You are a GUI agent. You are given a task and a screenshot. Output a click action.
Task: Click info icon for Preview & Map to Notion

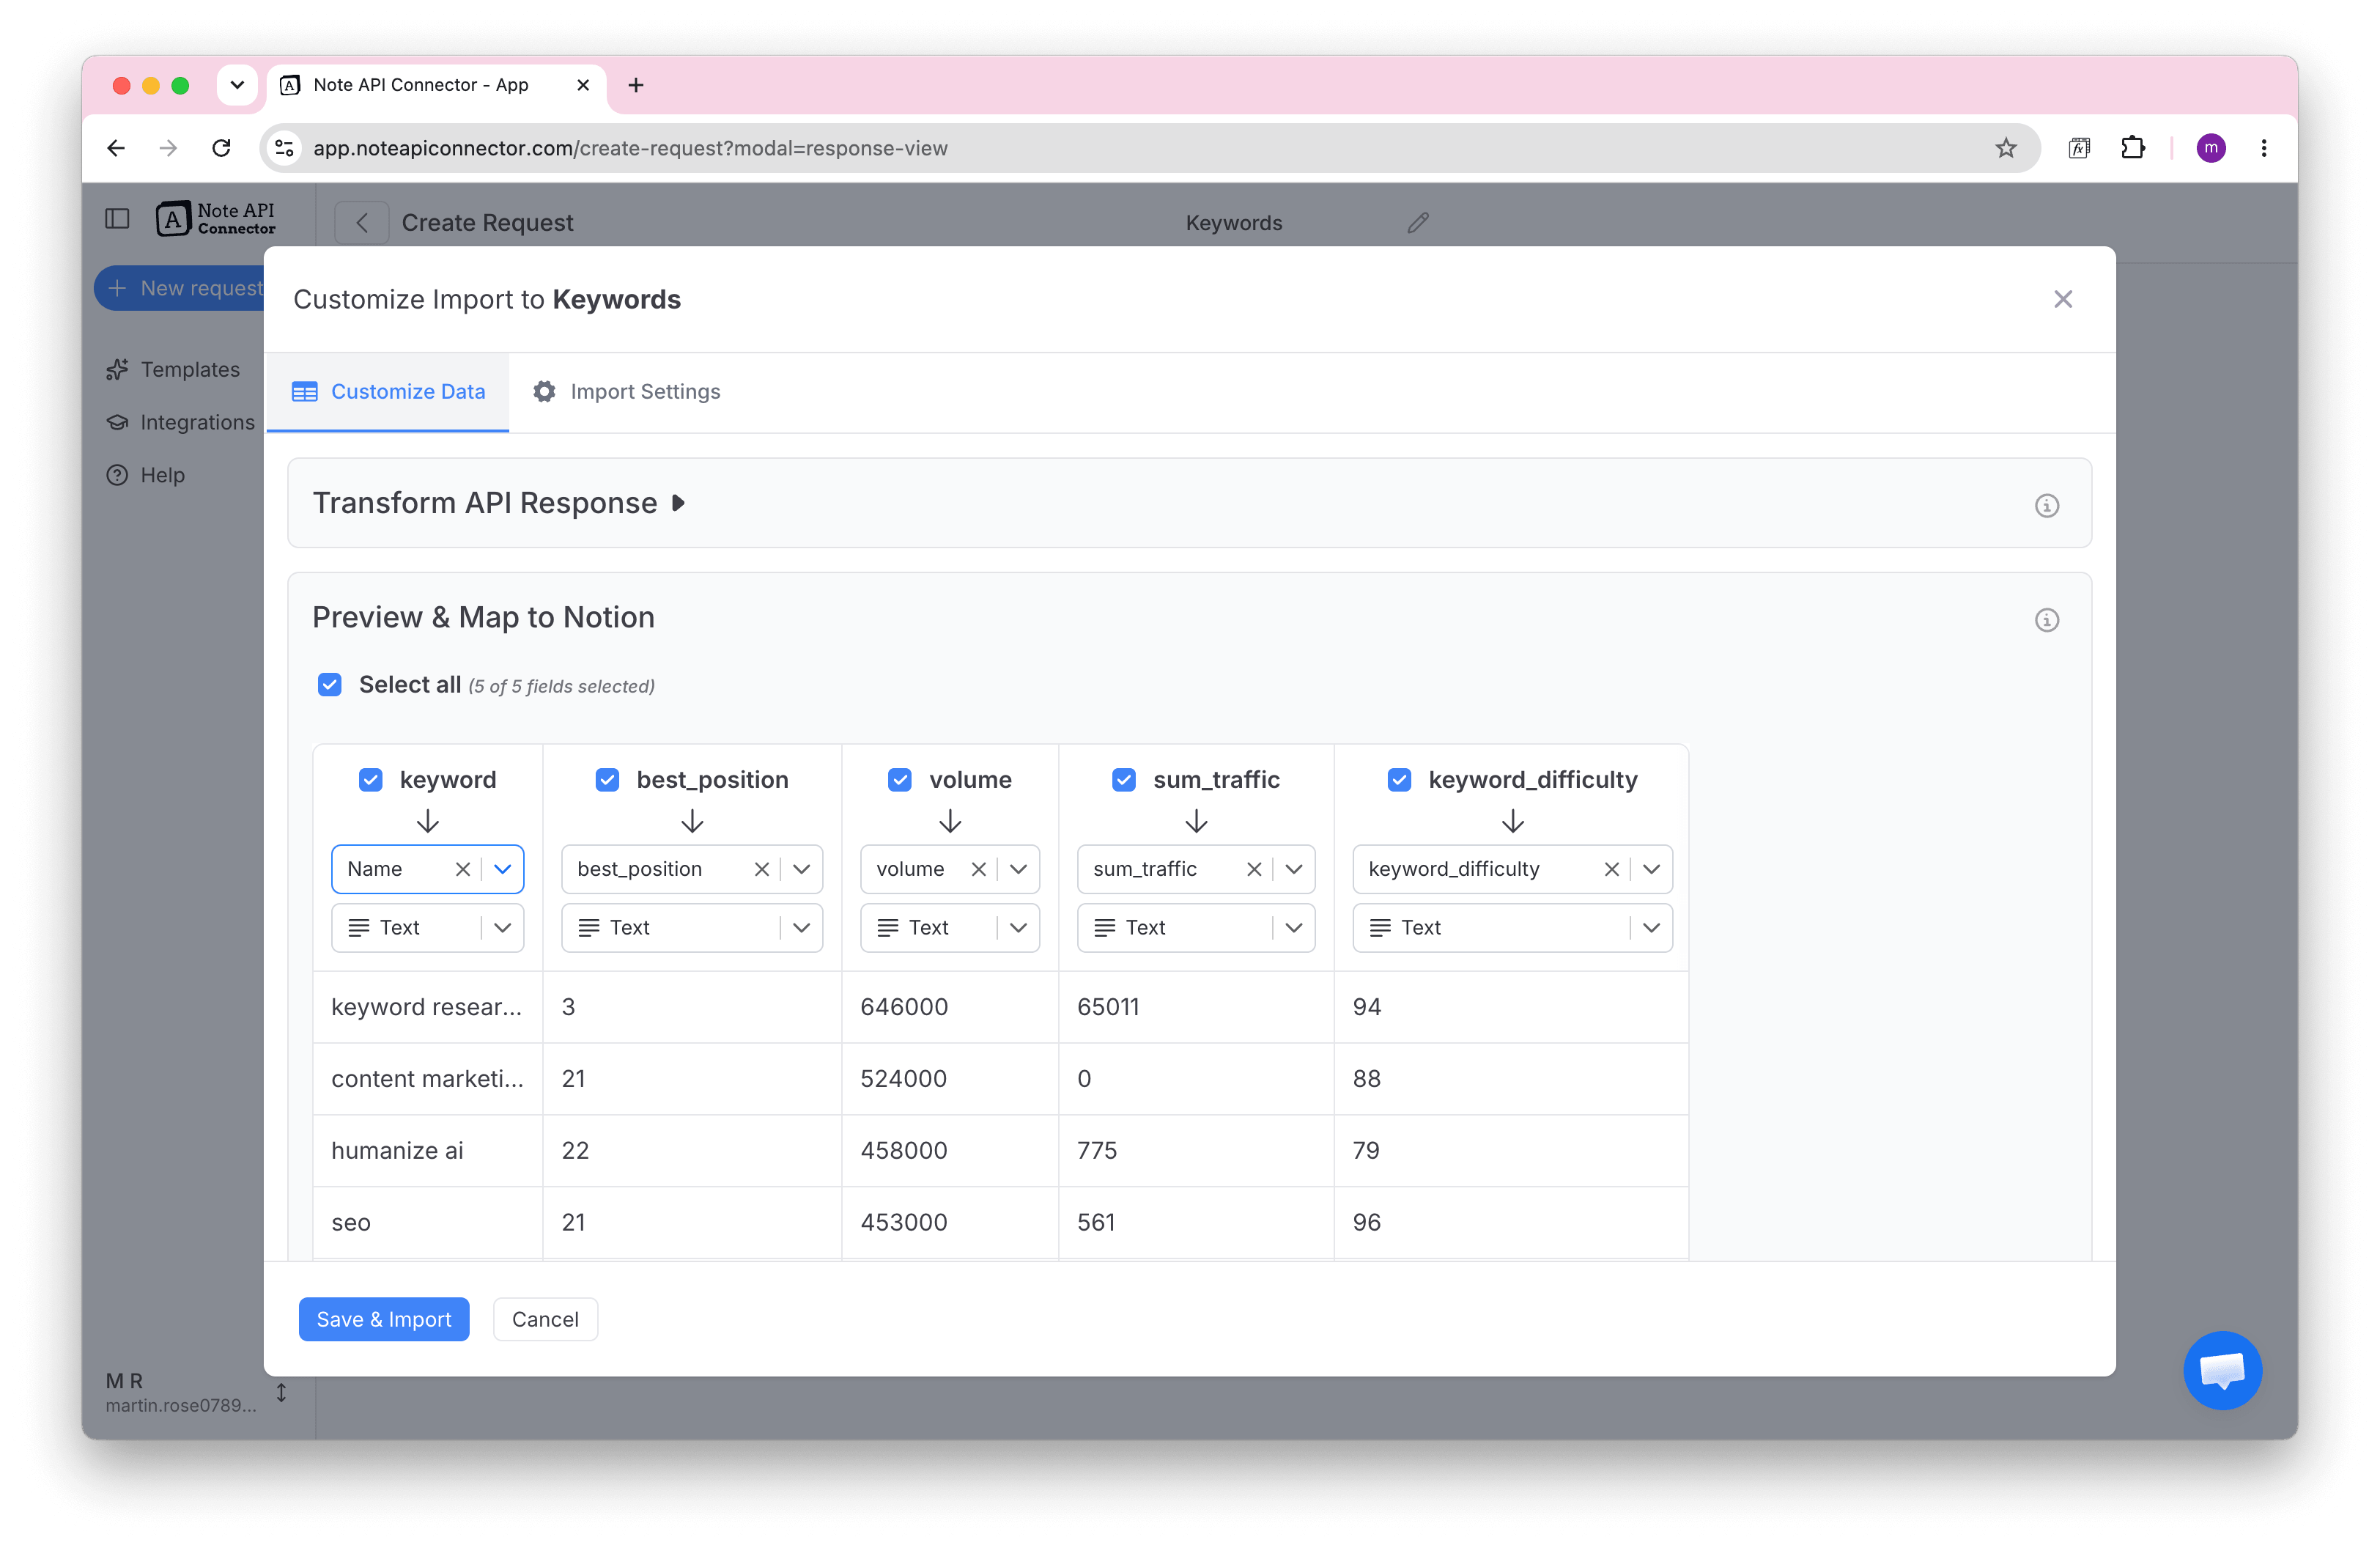[2046, 620]
